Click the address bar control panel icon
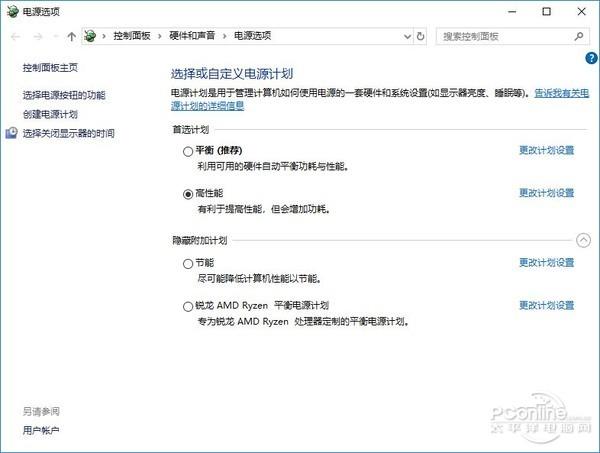The height and width of the screenshot is (453, 600). [x=90, y=36]
